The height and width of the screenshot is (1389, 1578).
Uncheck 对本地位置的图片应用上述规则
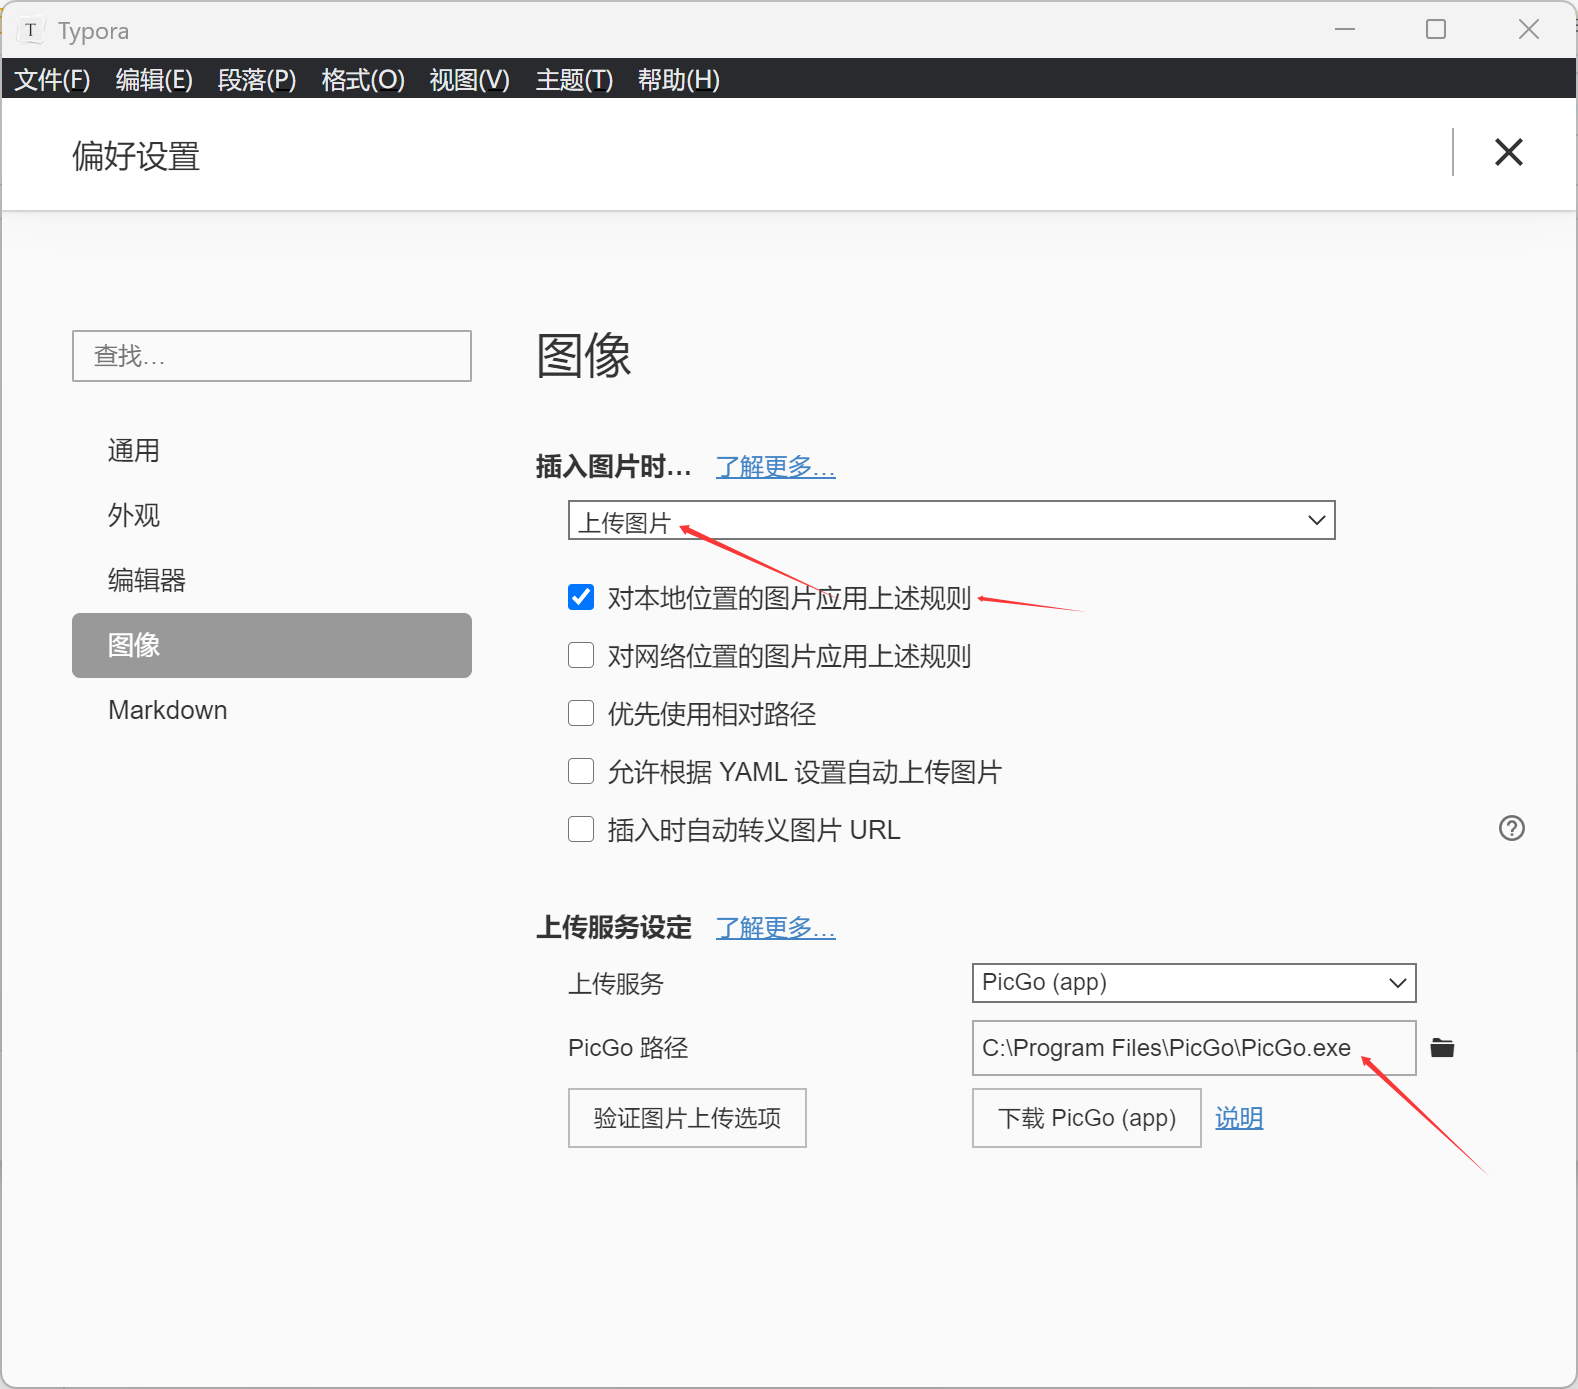pos(581,597)
